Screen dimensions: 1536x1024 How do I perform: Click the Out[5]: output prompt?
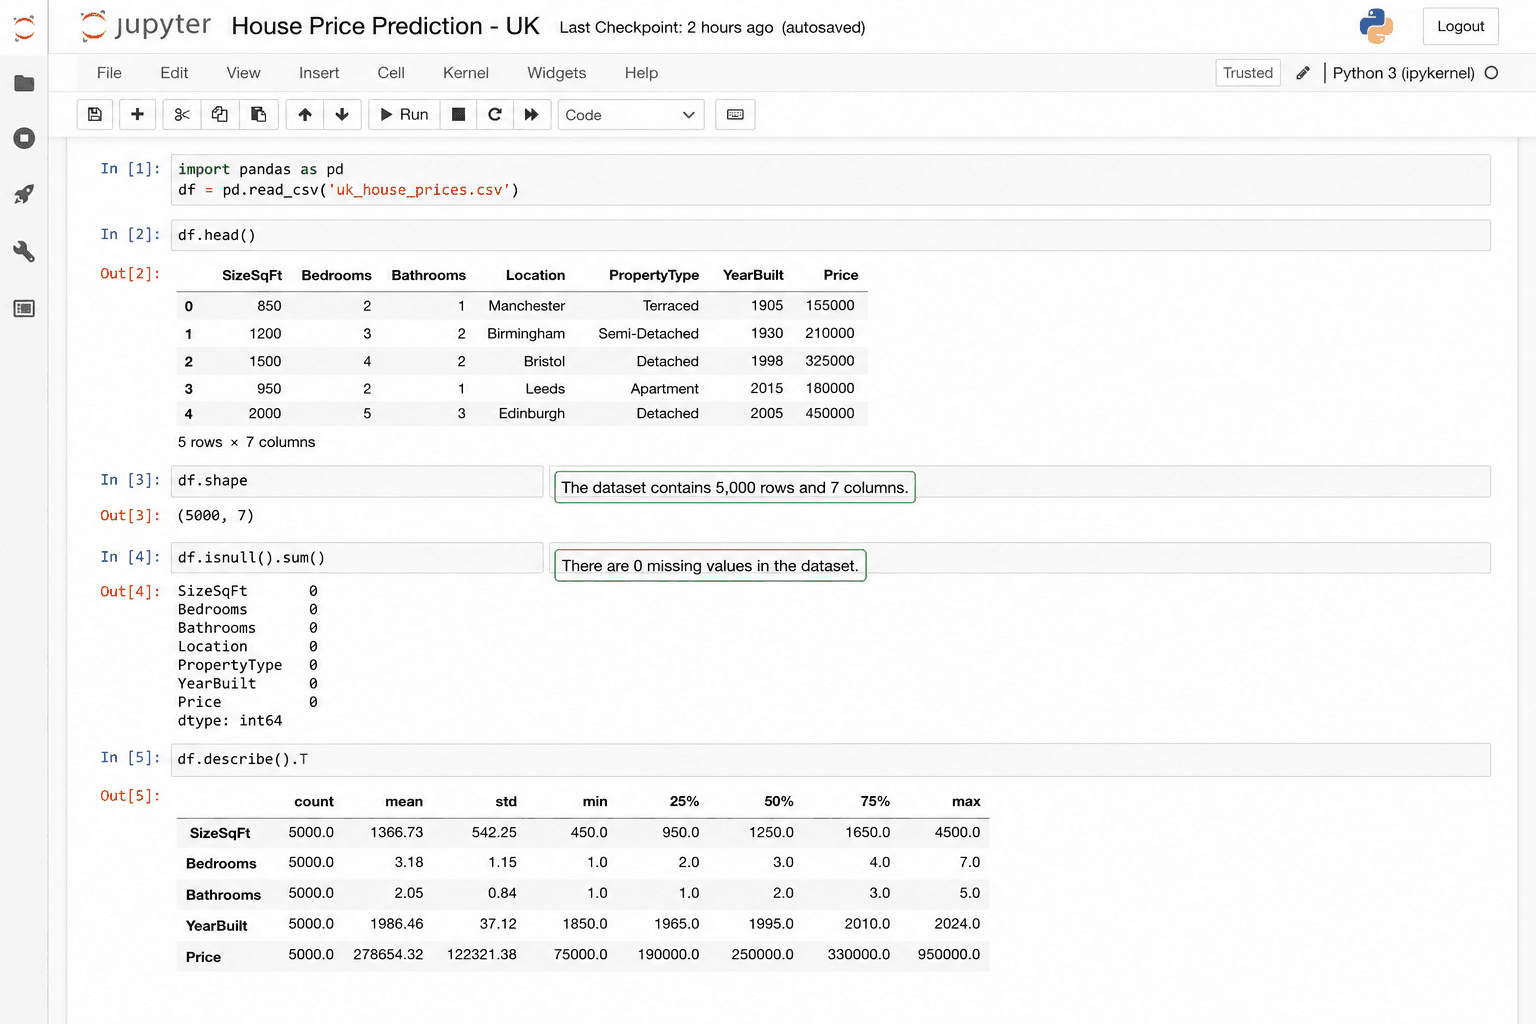click(x=130, y=796)
